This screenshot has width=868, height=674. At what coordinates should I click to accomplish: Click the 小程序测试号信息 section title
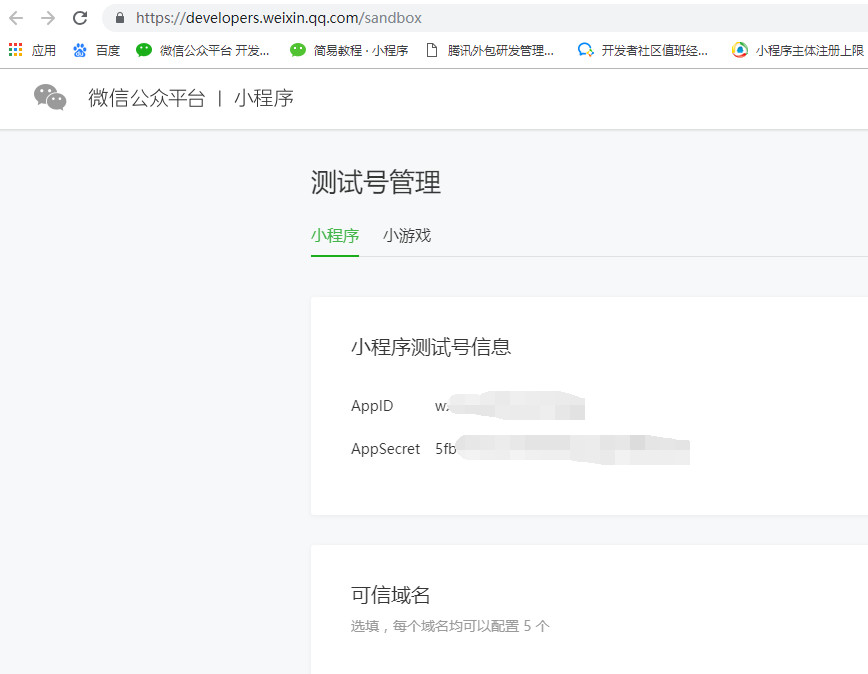[431, 347]
